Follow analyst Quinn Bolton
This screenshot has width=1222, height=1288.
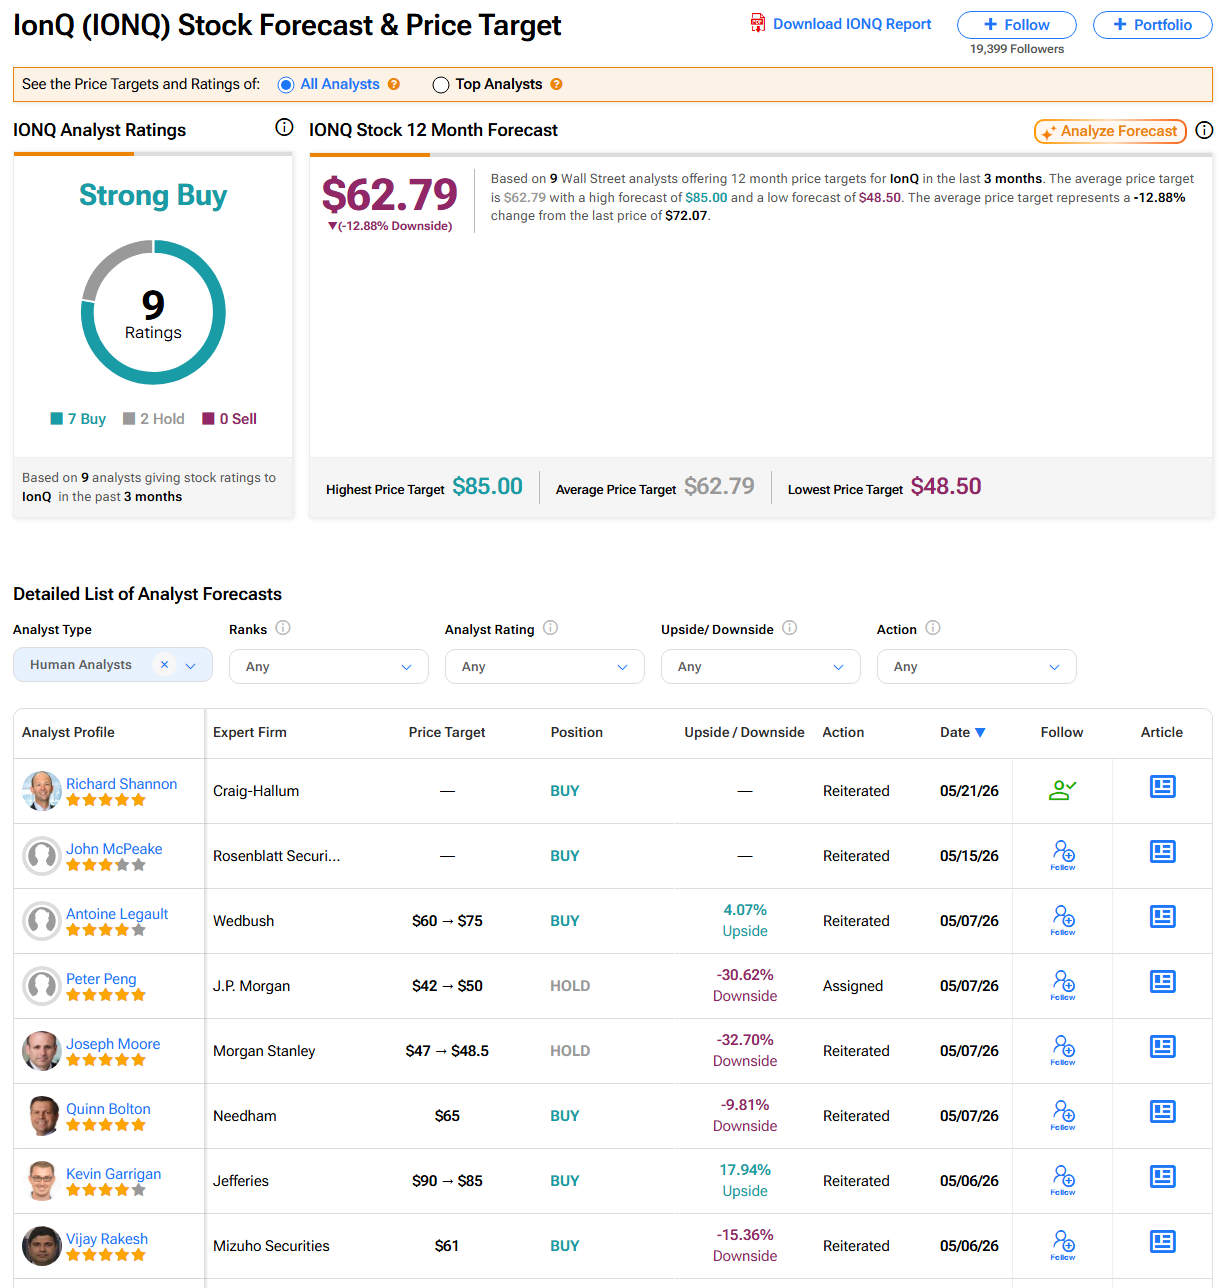[1063, 1115]
